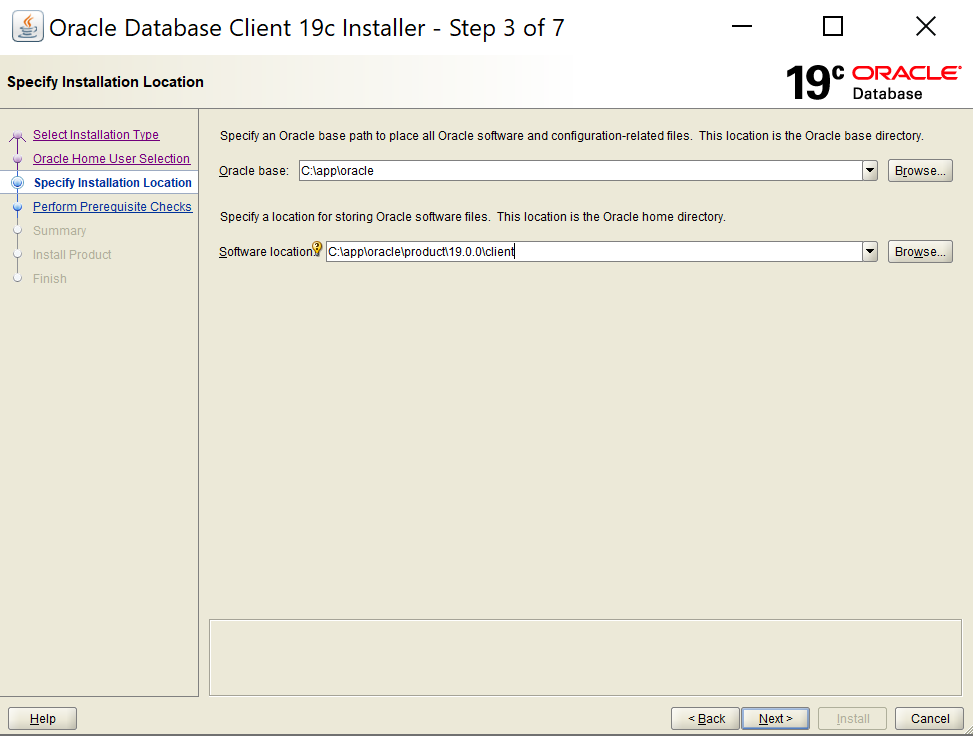
Task: Jump to Perform Prerequisite Checks step
Action: pyautogui.click(x=112, y=207)
